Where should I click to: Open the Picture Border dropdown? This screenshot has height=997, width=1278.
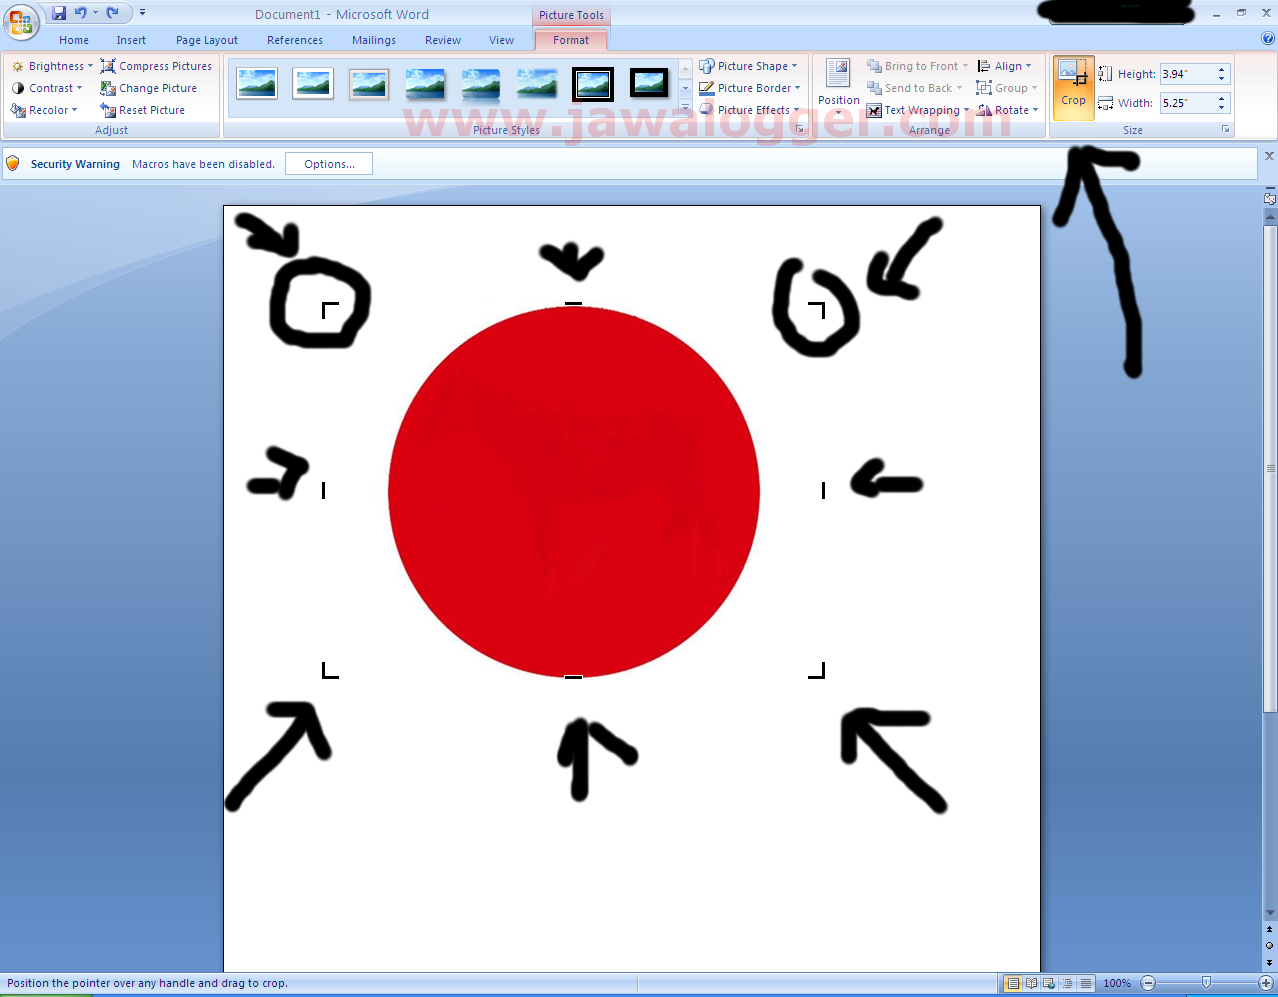(x=749, y=88)
